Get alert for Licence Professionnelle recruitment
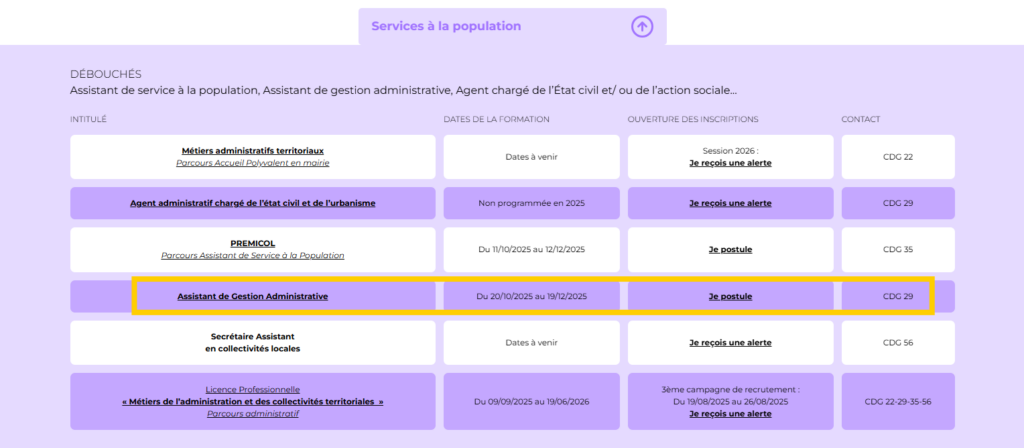The width and height of the screenshot is (1024, 448). [x=730, y=414]
